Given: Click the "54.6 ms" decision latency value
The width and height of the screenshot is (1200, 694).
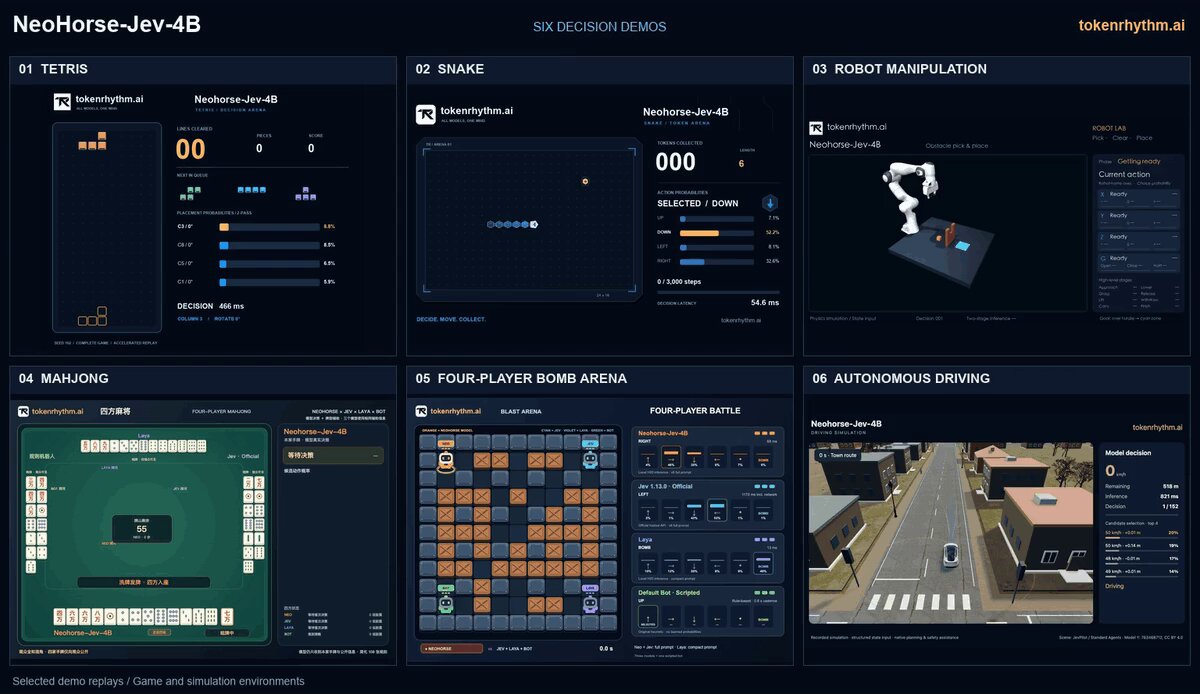Looking at the screenshot, I should coord(765,302).
